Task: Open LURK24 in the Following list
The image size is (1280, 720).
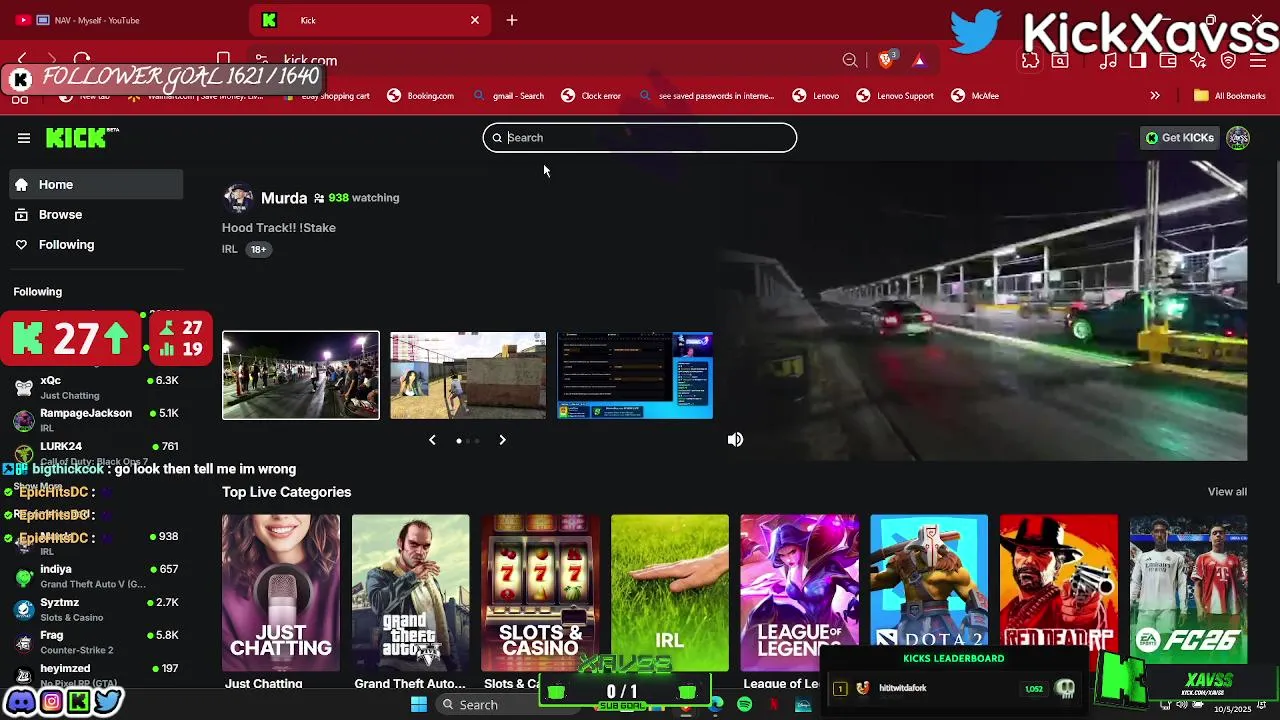Action: [96, 452]
